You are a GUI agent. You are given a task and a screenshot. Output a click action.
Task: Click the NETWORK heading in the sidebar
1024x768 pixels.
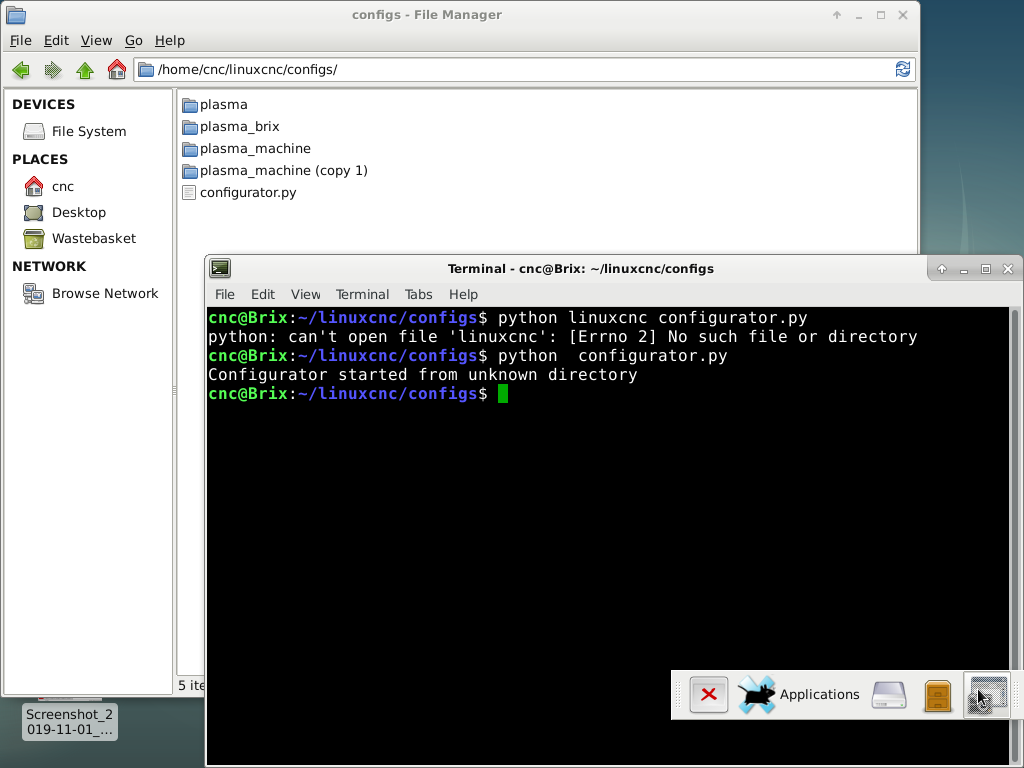pyautogui.click(x=49, y=266)
